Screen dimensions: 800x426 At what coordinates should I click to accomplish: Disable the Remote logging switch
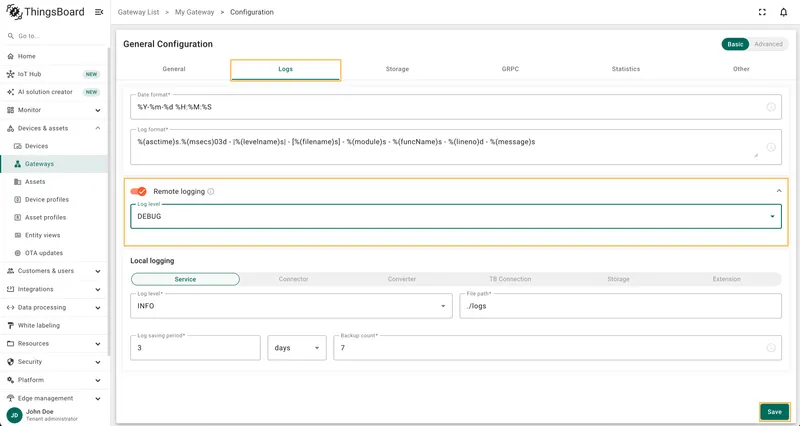(x=138, y=191)
